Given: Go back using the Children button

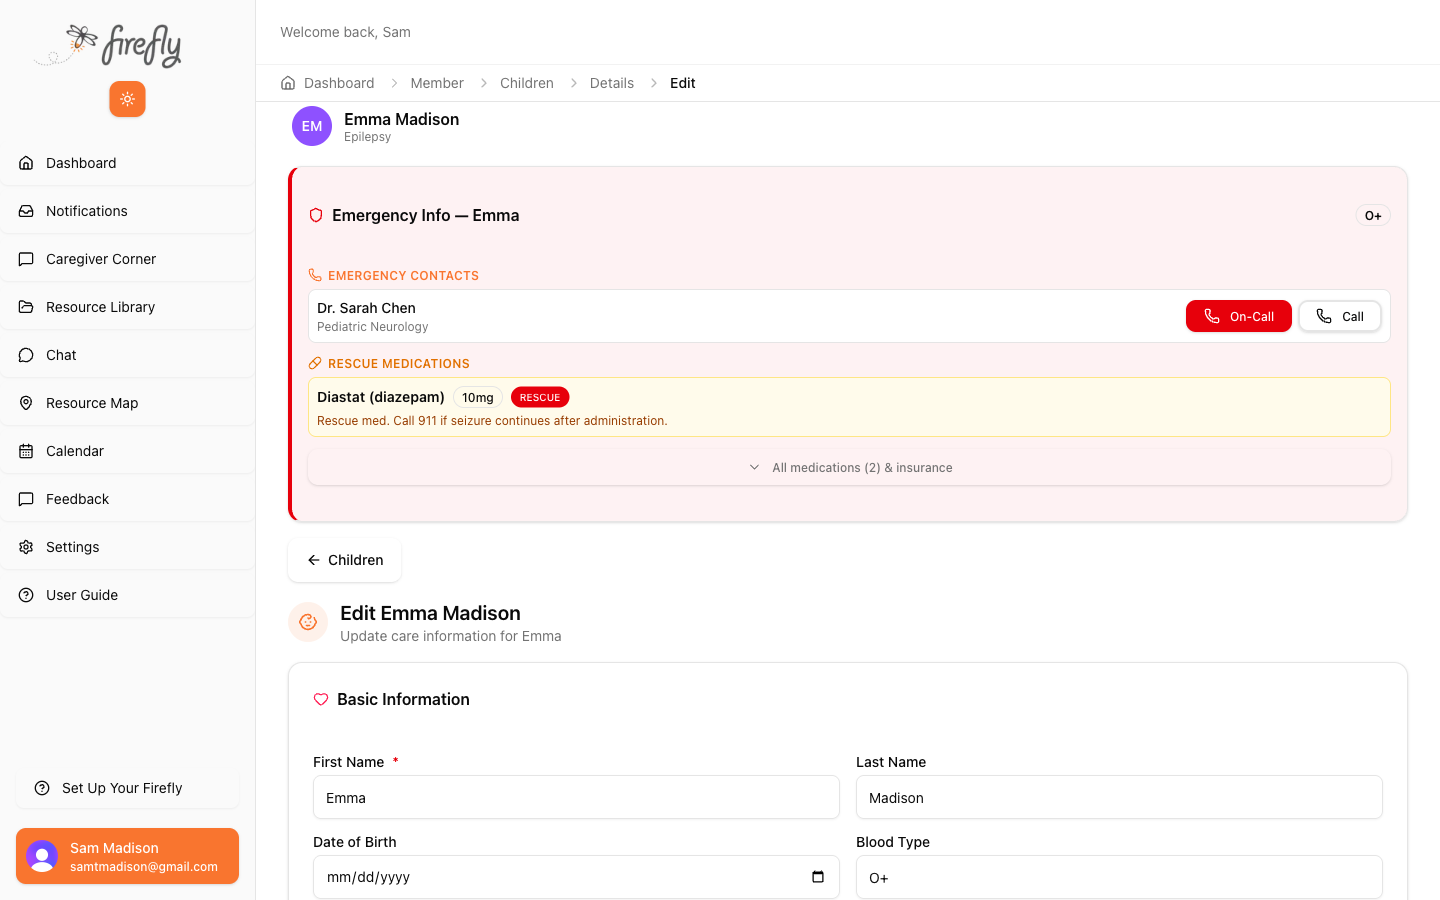Looking at the screenshot, I should (x=345, y=560).
